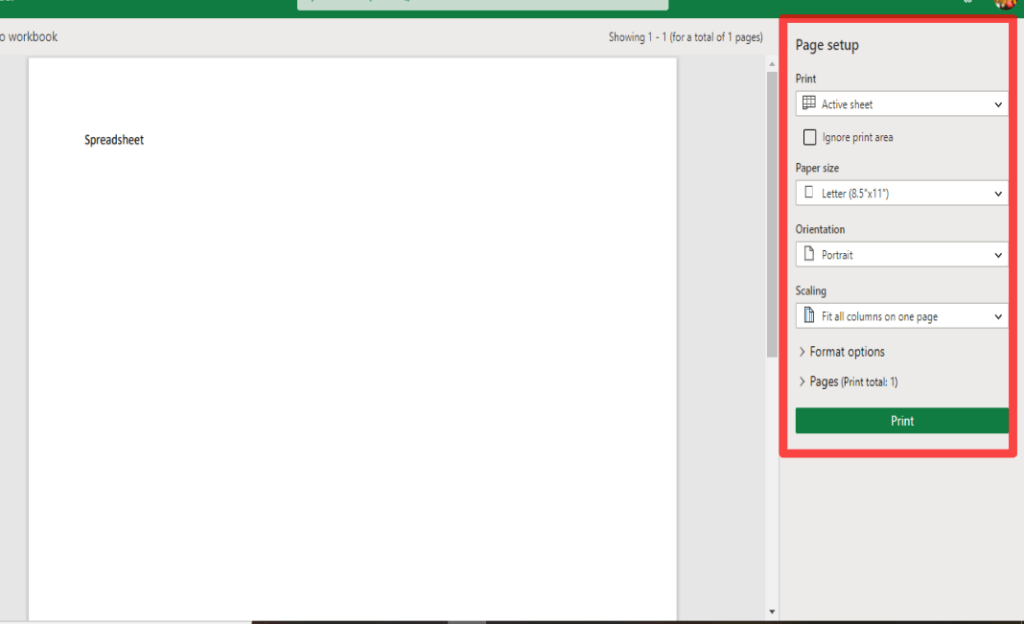Open the Paper size dropdown
This screenshot has height=624, width=1024.
tap(900, 193)
